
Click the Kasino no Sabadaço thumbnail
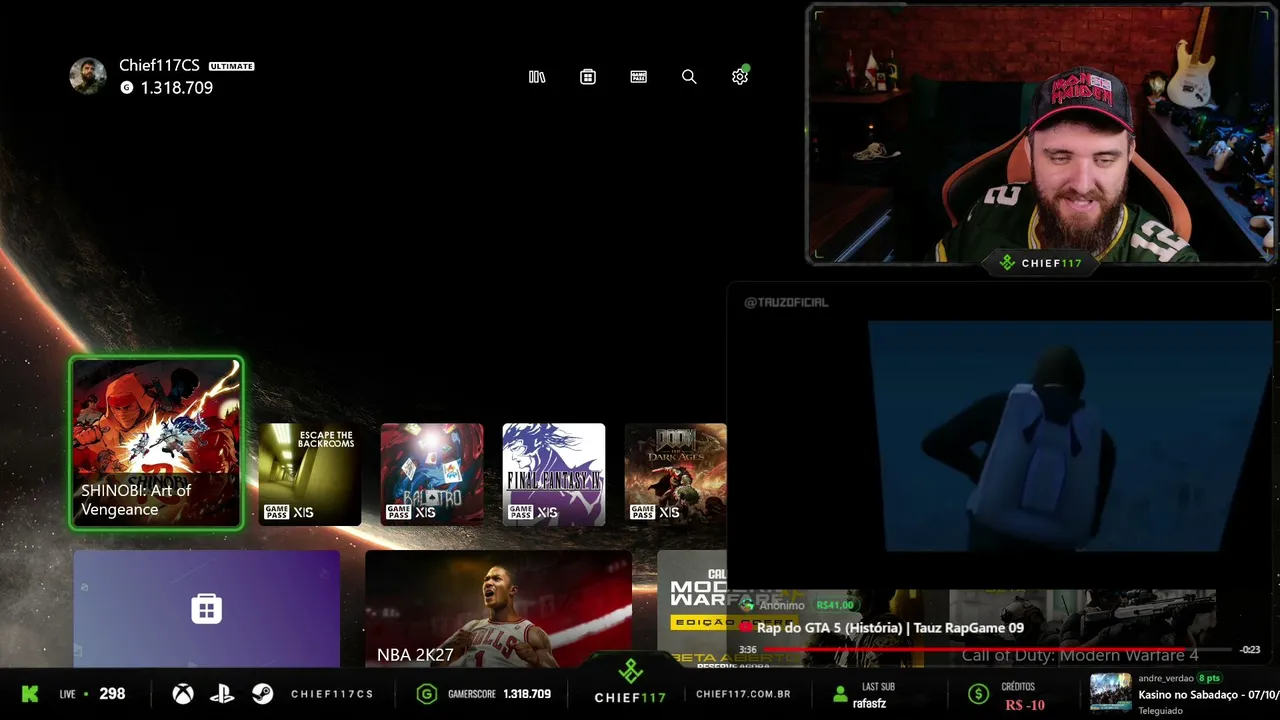pos(1110,692)
